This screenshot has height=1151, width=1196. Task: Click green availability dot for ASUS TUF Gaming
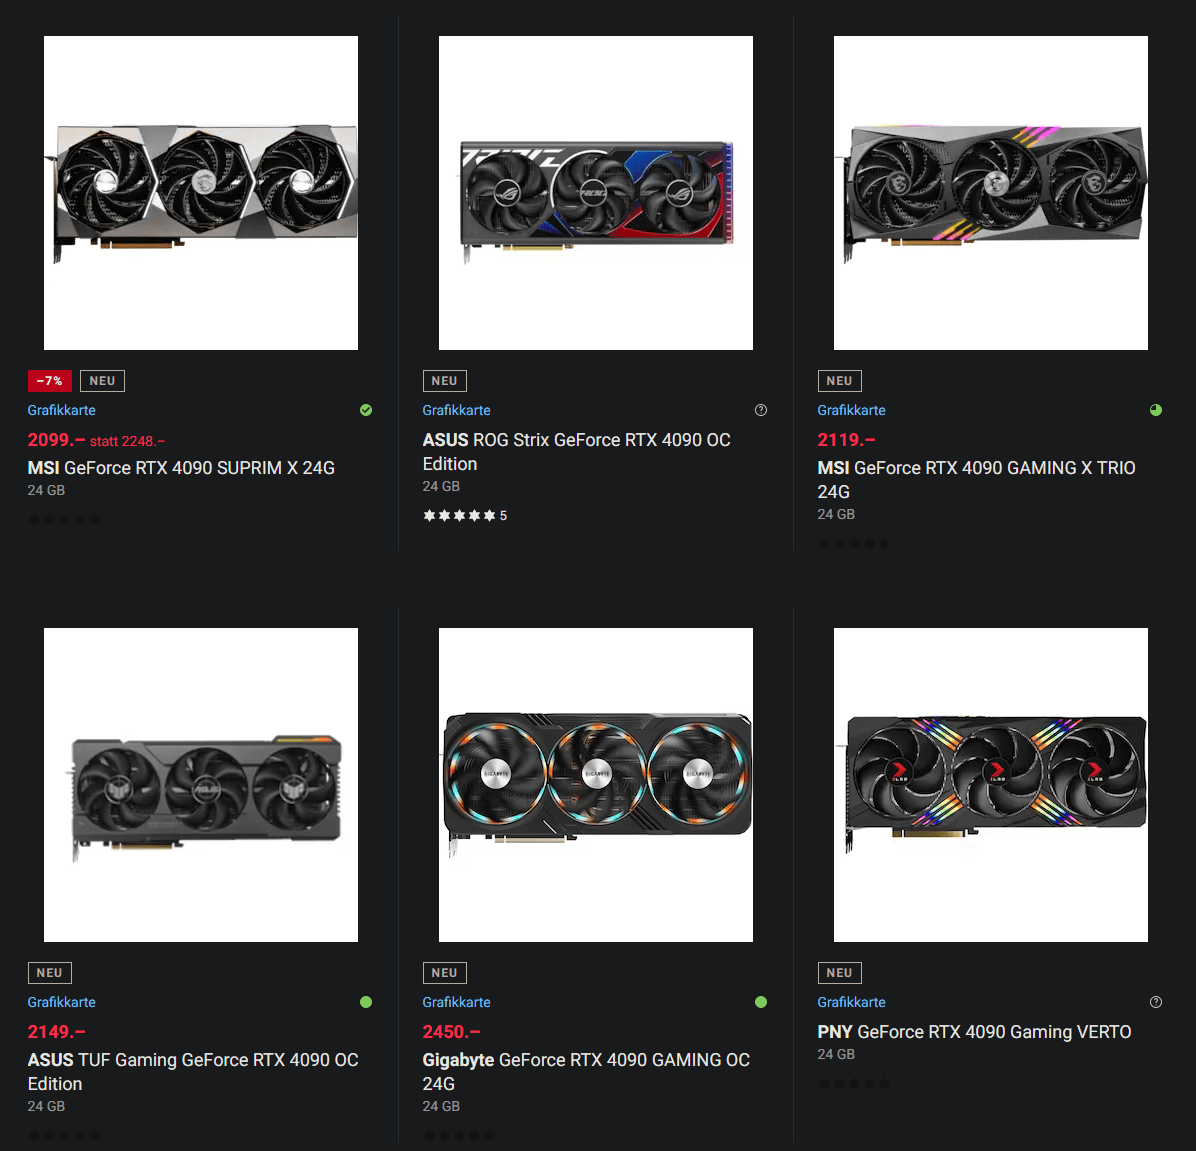pos(366,1002)
